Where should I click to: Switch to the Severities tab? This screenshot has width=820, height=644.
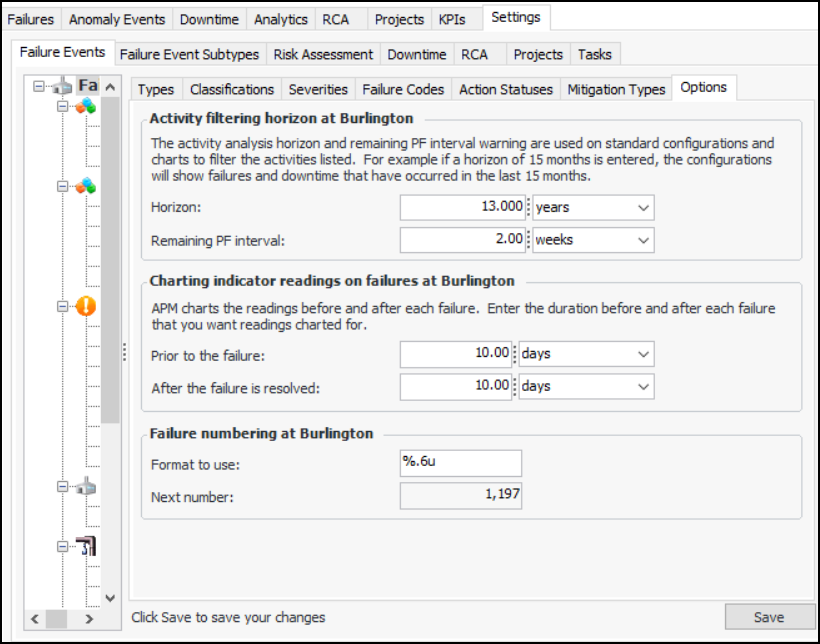pos(318,89)
